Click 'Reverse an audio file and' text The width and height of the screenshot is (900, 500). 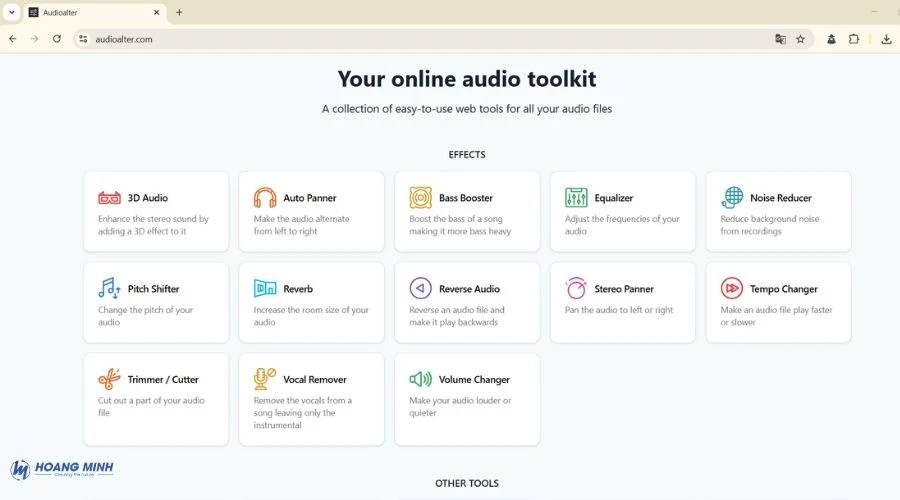click(457, 310)
